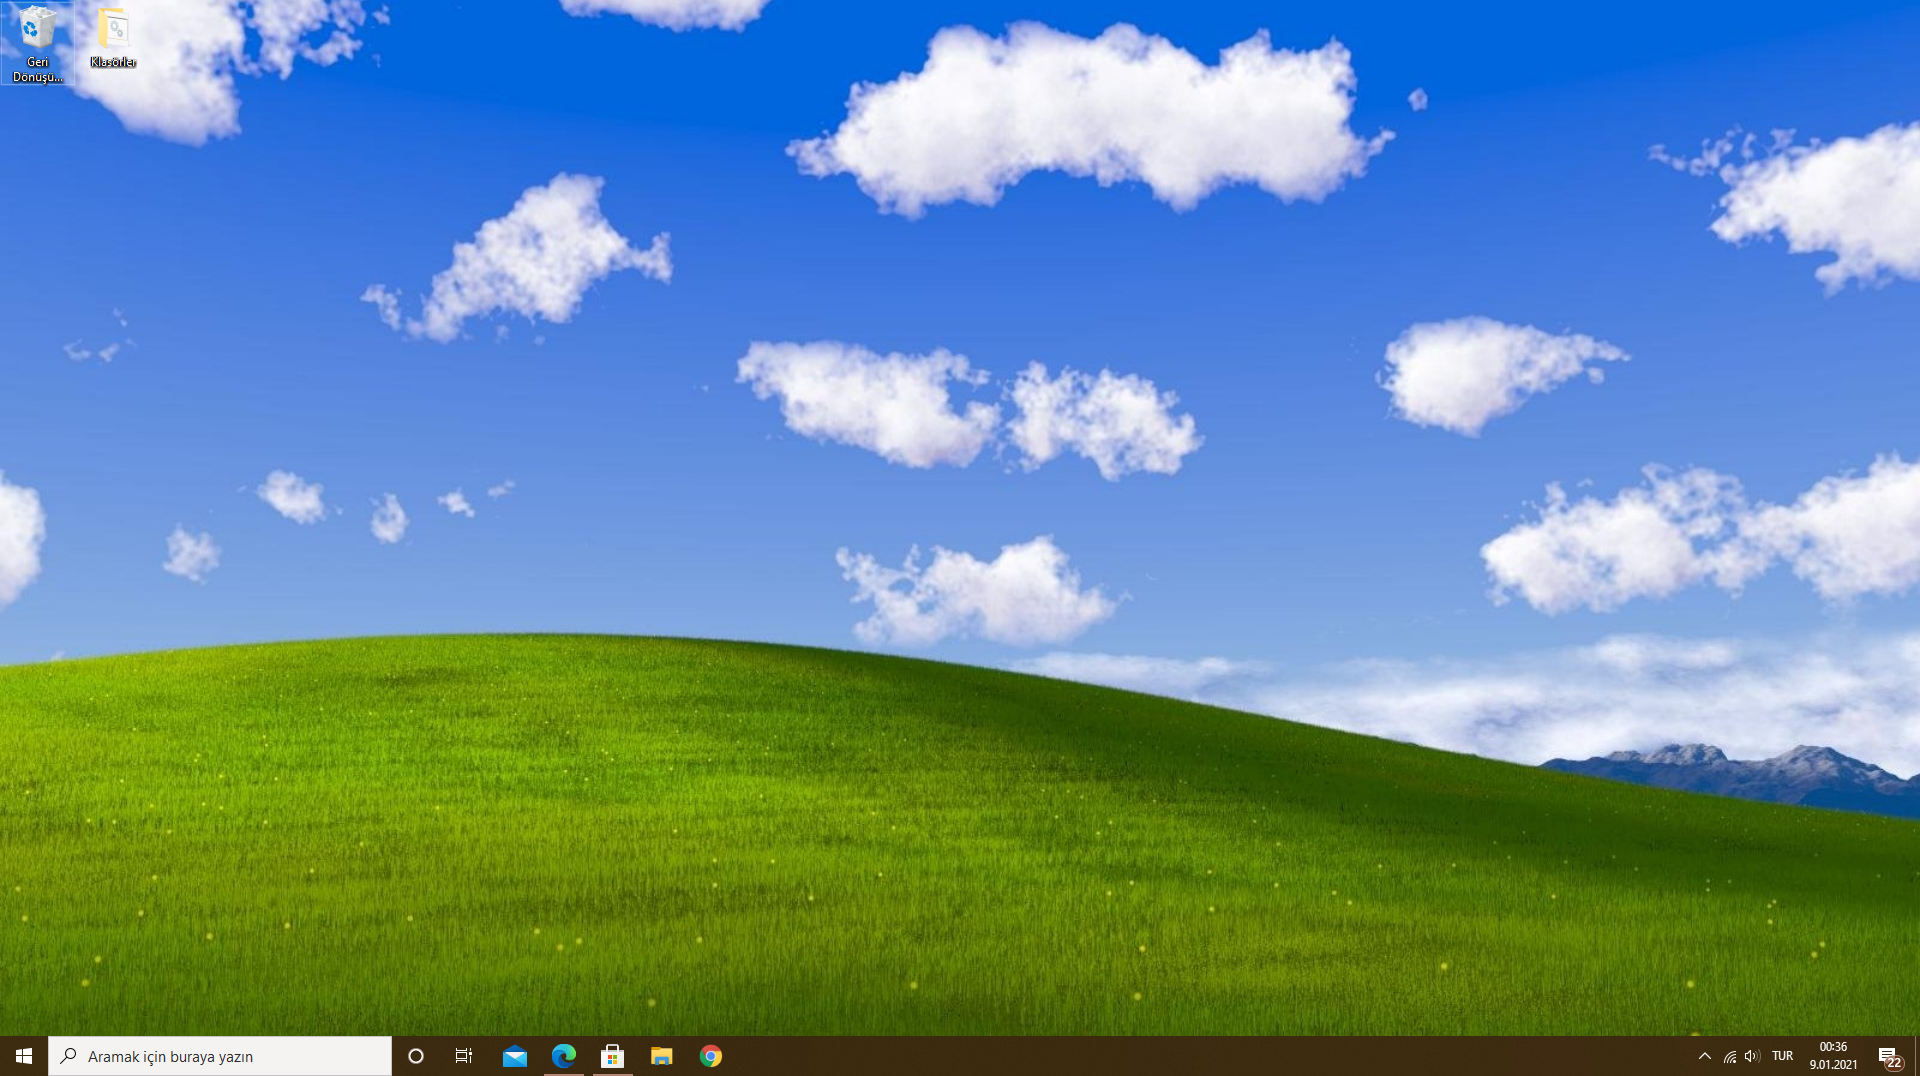Open the volume control tray icon
Viewport: 1920px width, 1076px height.
click(x=1752, y=1056)
